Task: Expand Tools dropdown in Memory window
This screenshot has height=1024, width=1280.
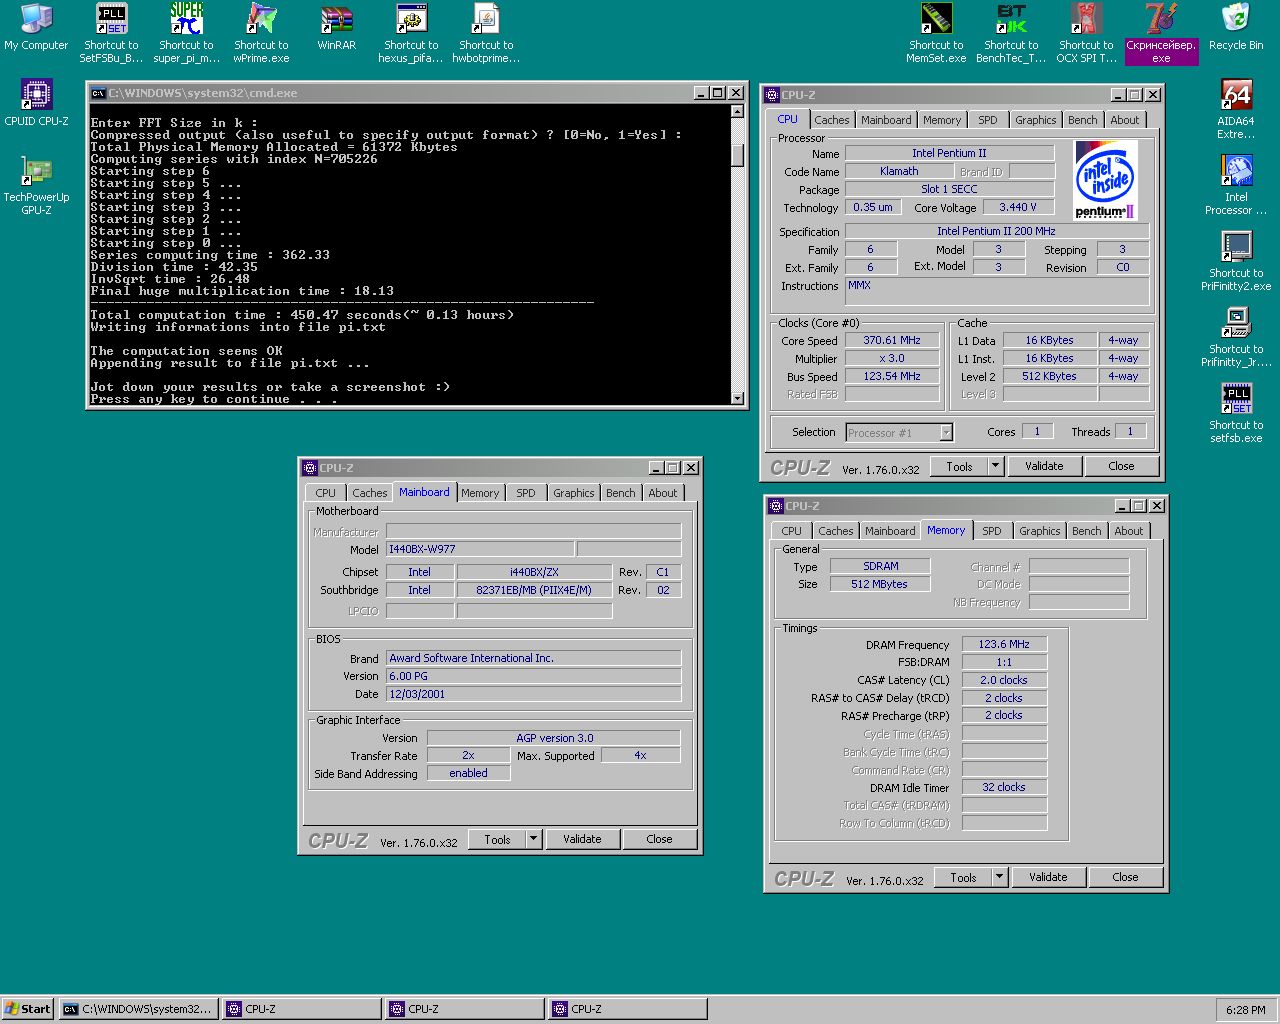Action: [999, 877]
